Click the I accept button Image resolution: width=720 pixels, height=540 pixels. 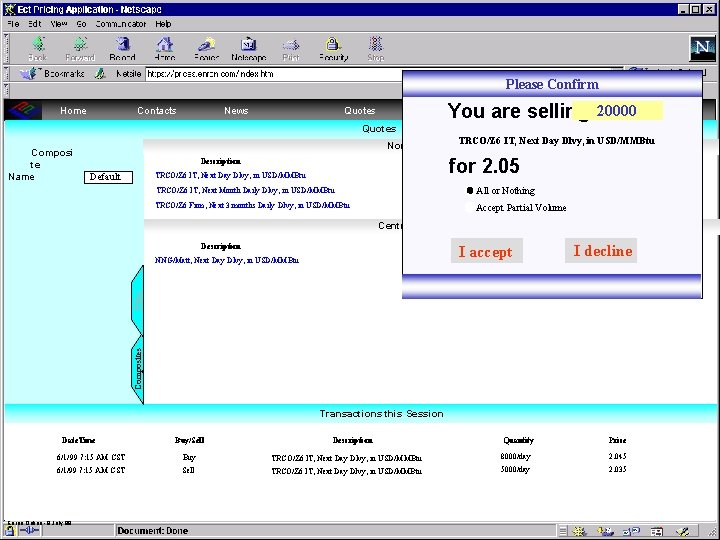487,251
